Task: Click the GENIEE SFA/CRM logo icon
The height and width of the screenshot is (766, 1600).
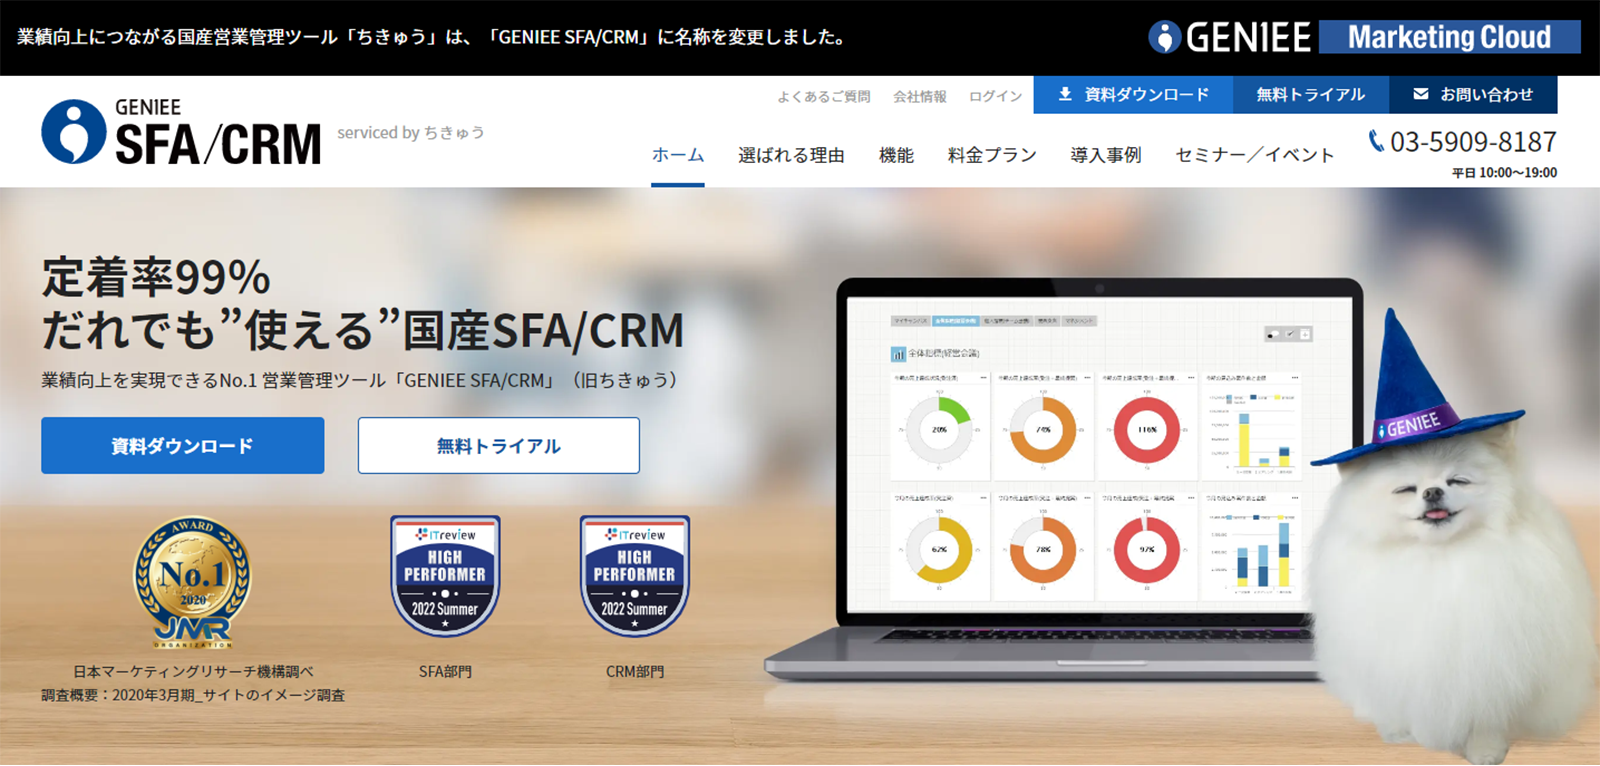Action: [74, 131]
